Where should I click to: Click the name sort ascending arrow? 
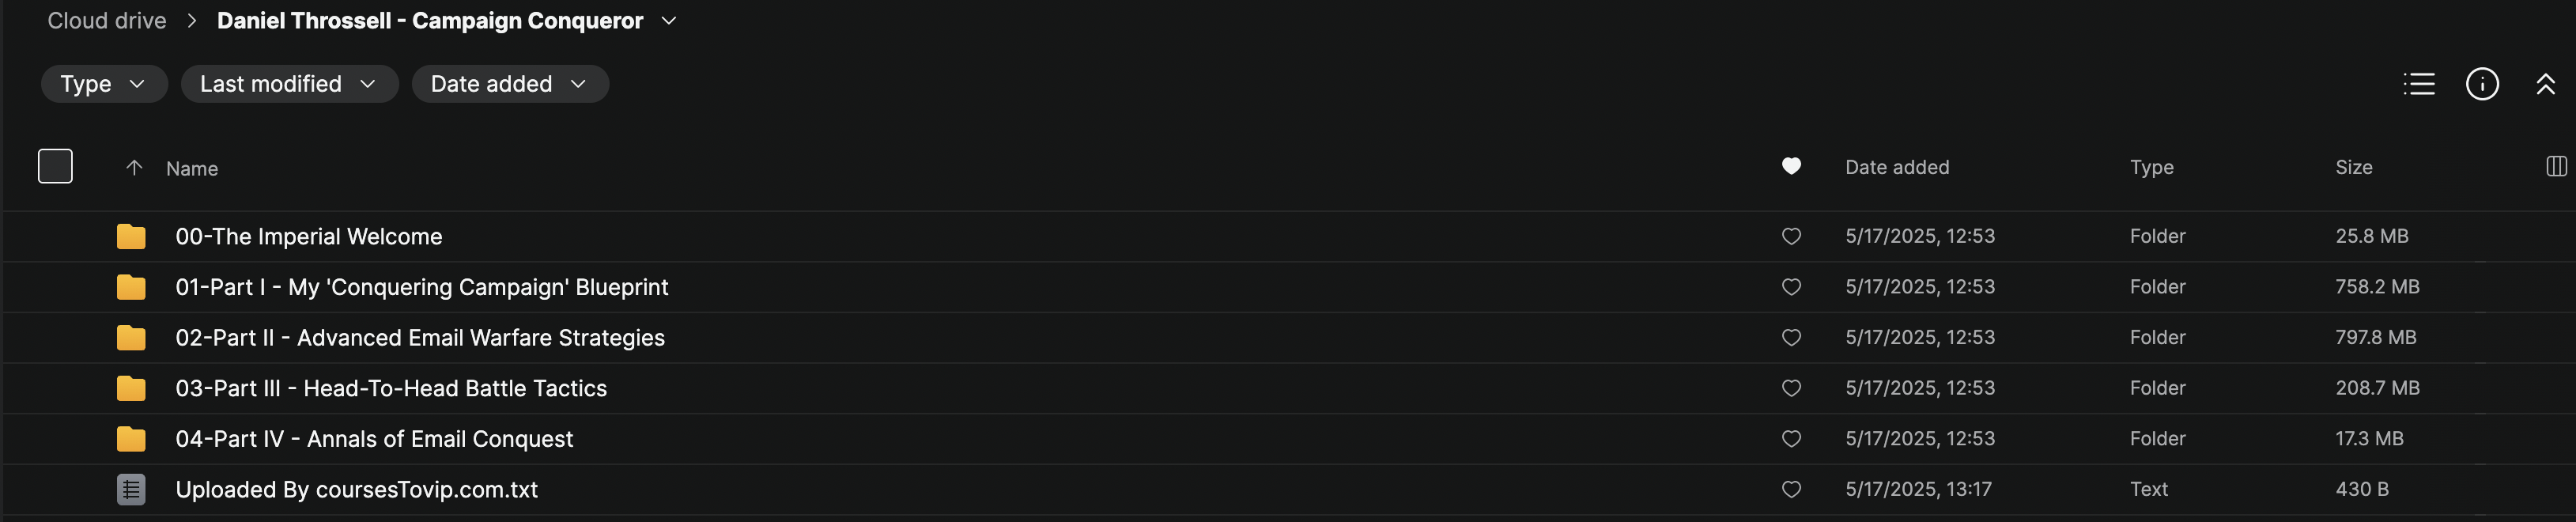[x=134, y=168]
